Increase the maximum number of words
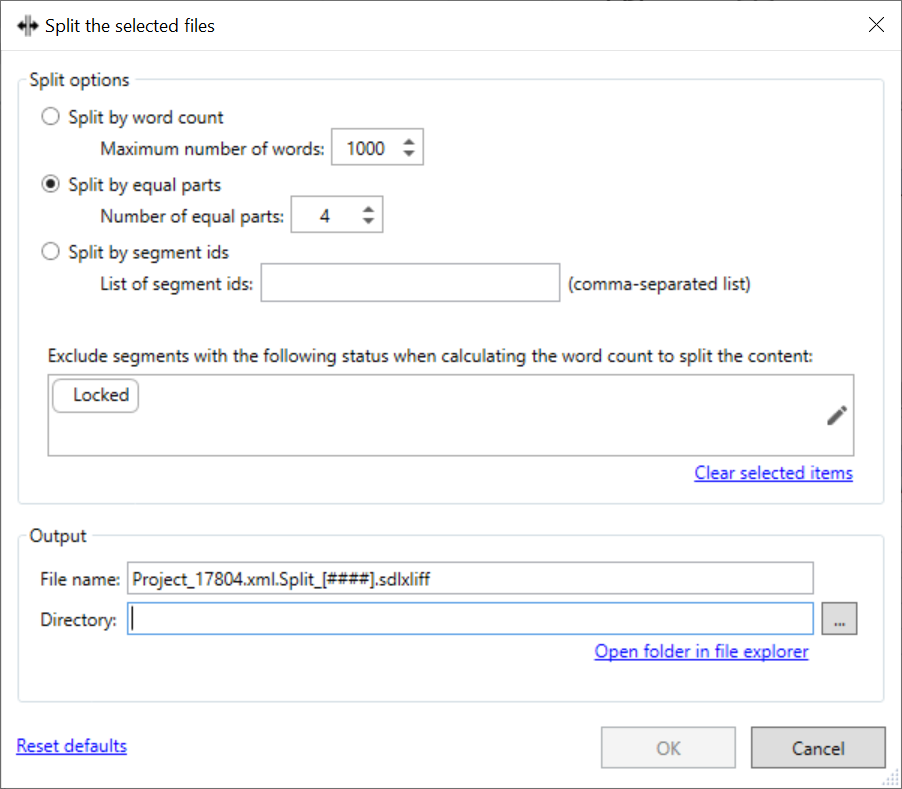Viewport: 902px width, 789px height. [408, 142]
